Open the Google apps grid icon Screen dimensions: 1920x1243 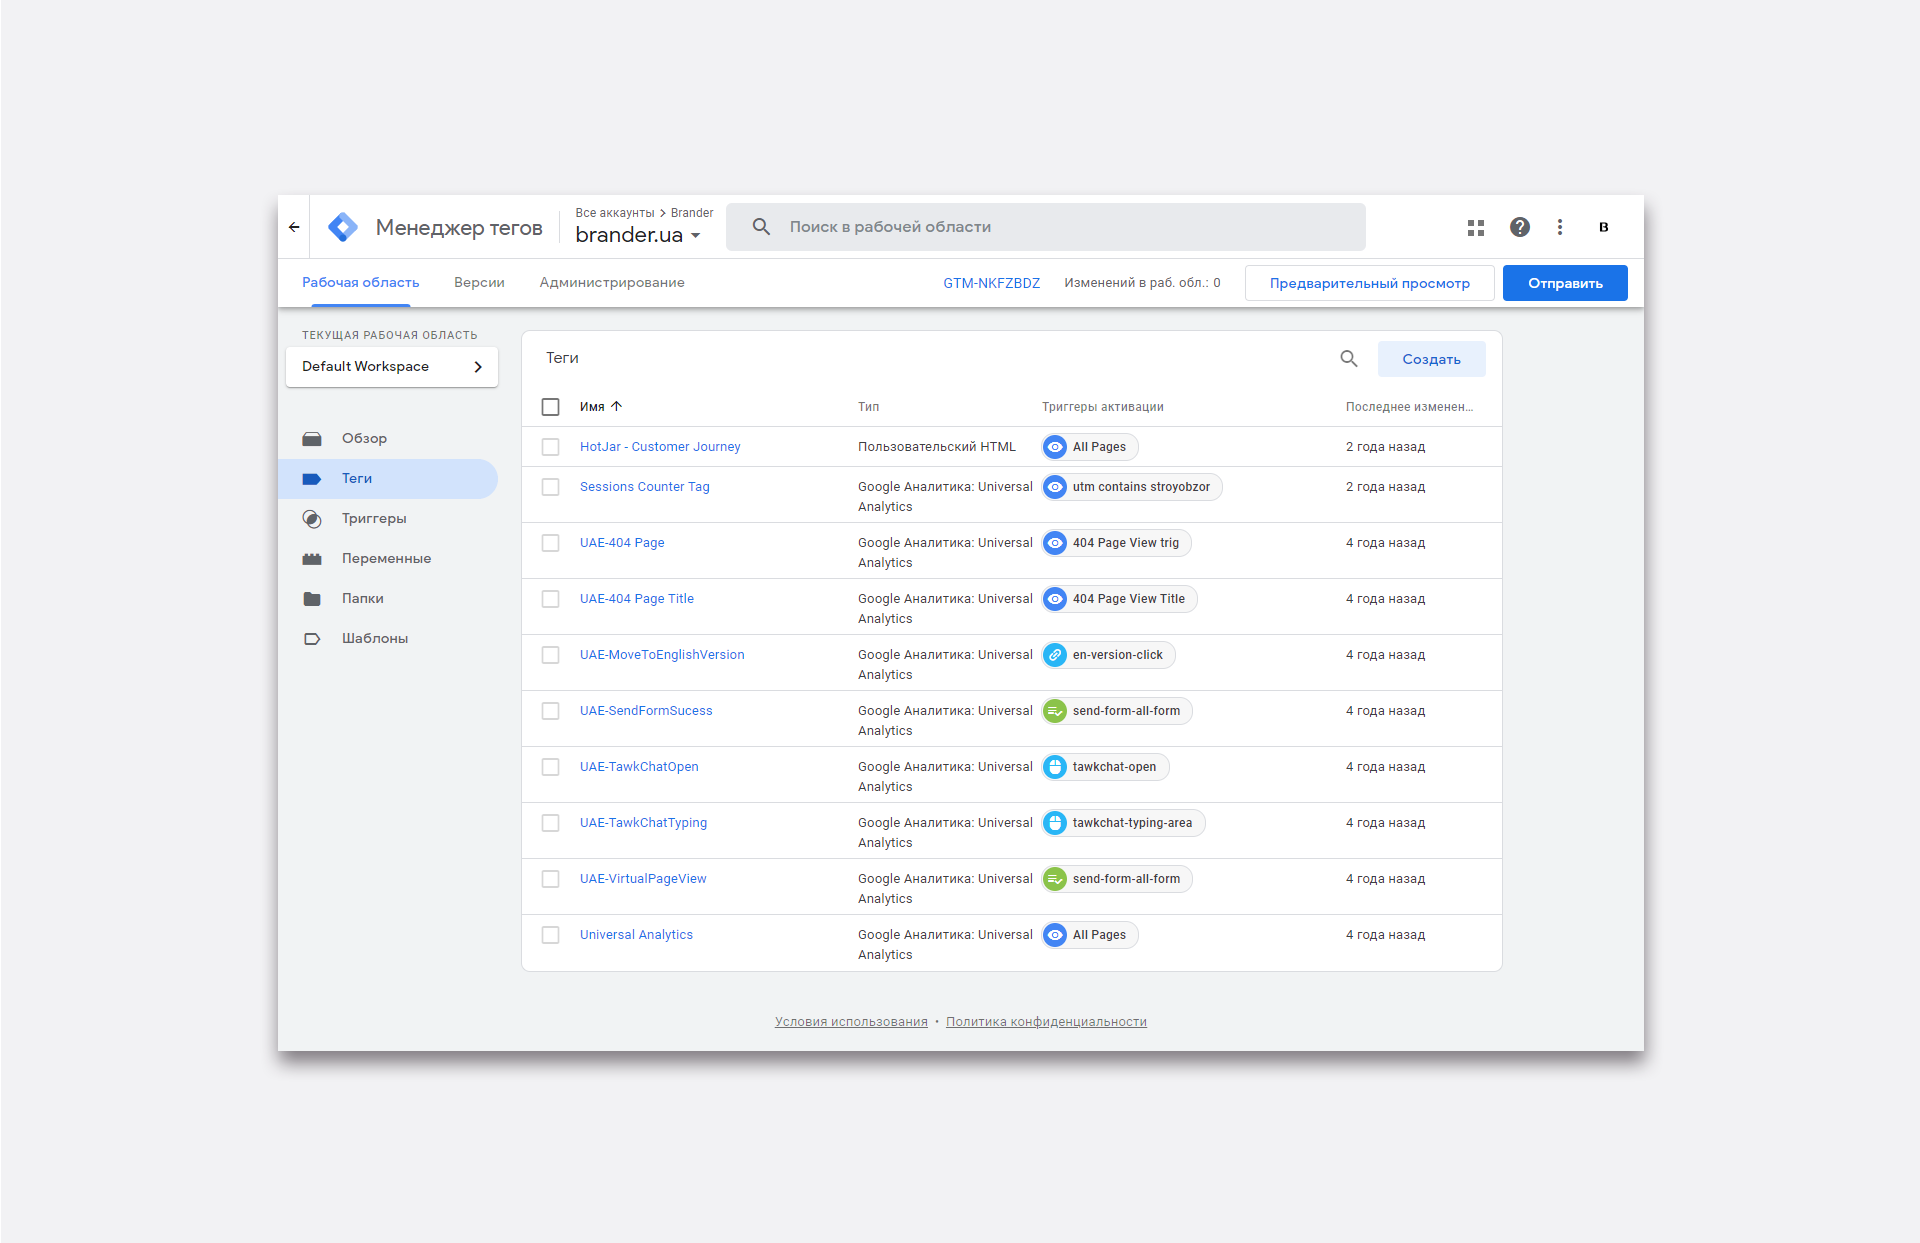coord(1475,227)
